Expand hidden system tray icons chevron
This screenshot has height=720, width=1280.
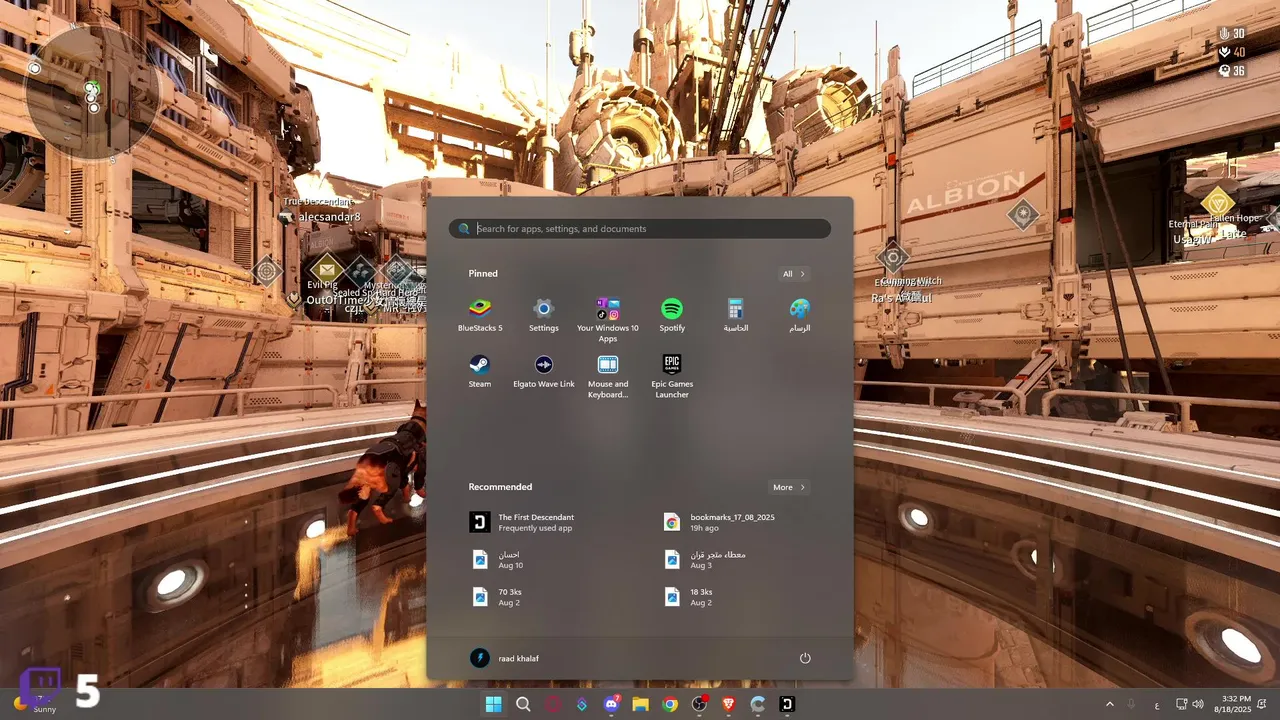[x=1109, y=704]
